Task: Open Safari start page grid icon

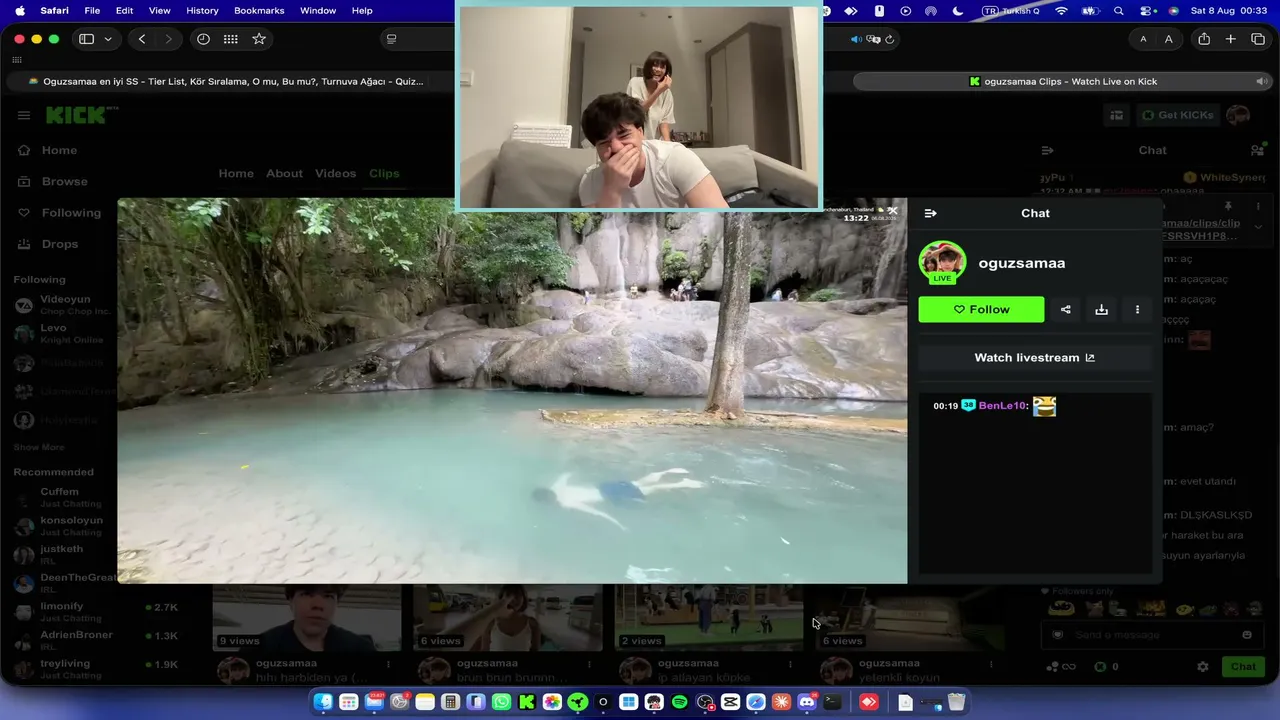Action: 231,39
